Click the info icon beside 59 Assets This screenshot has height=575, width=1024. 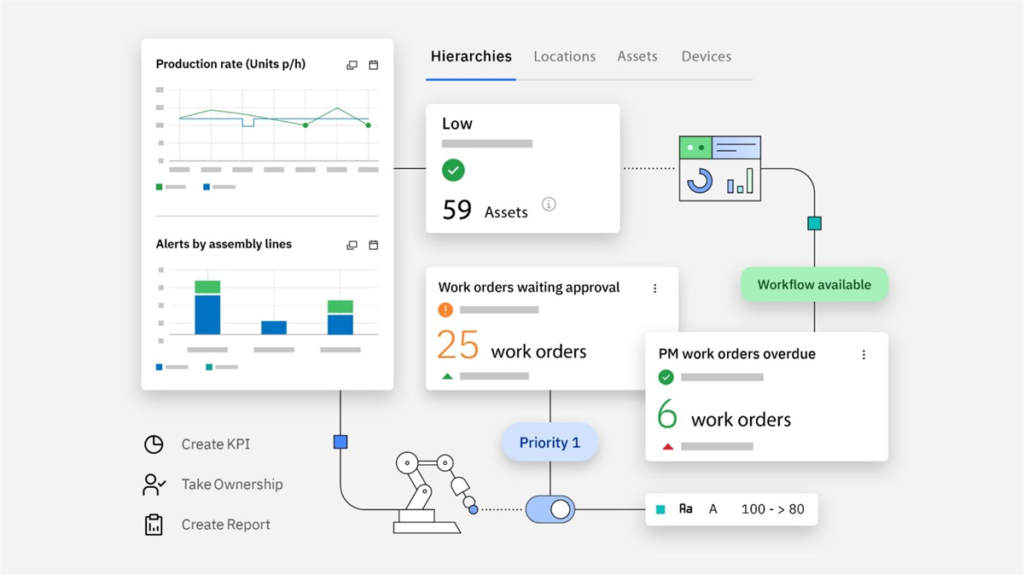click(x=548, y=205)
